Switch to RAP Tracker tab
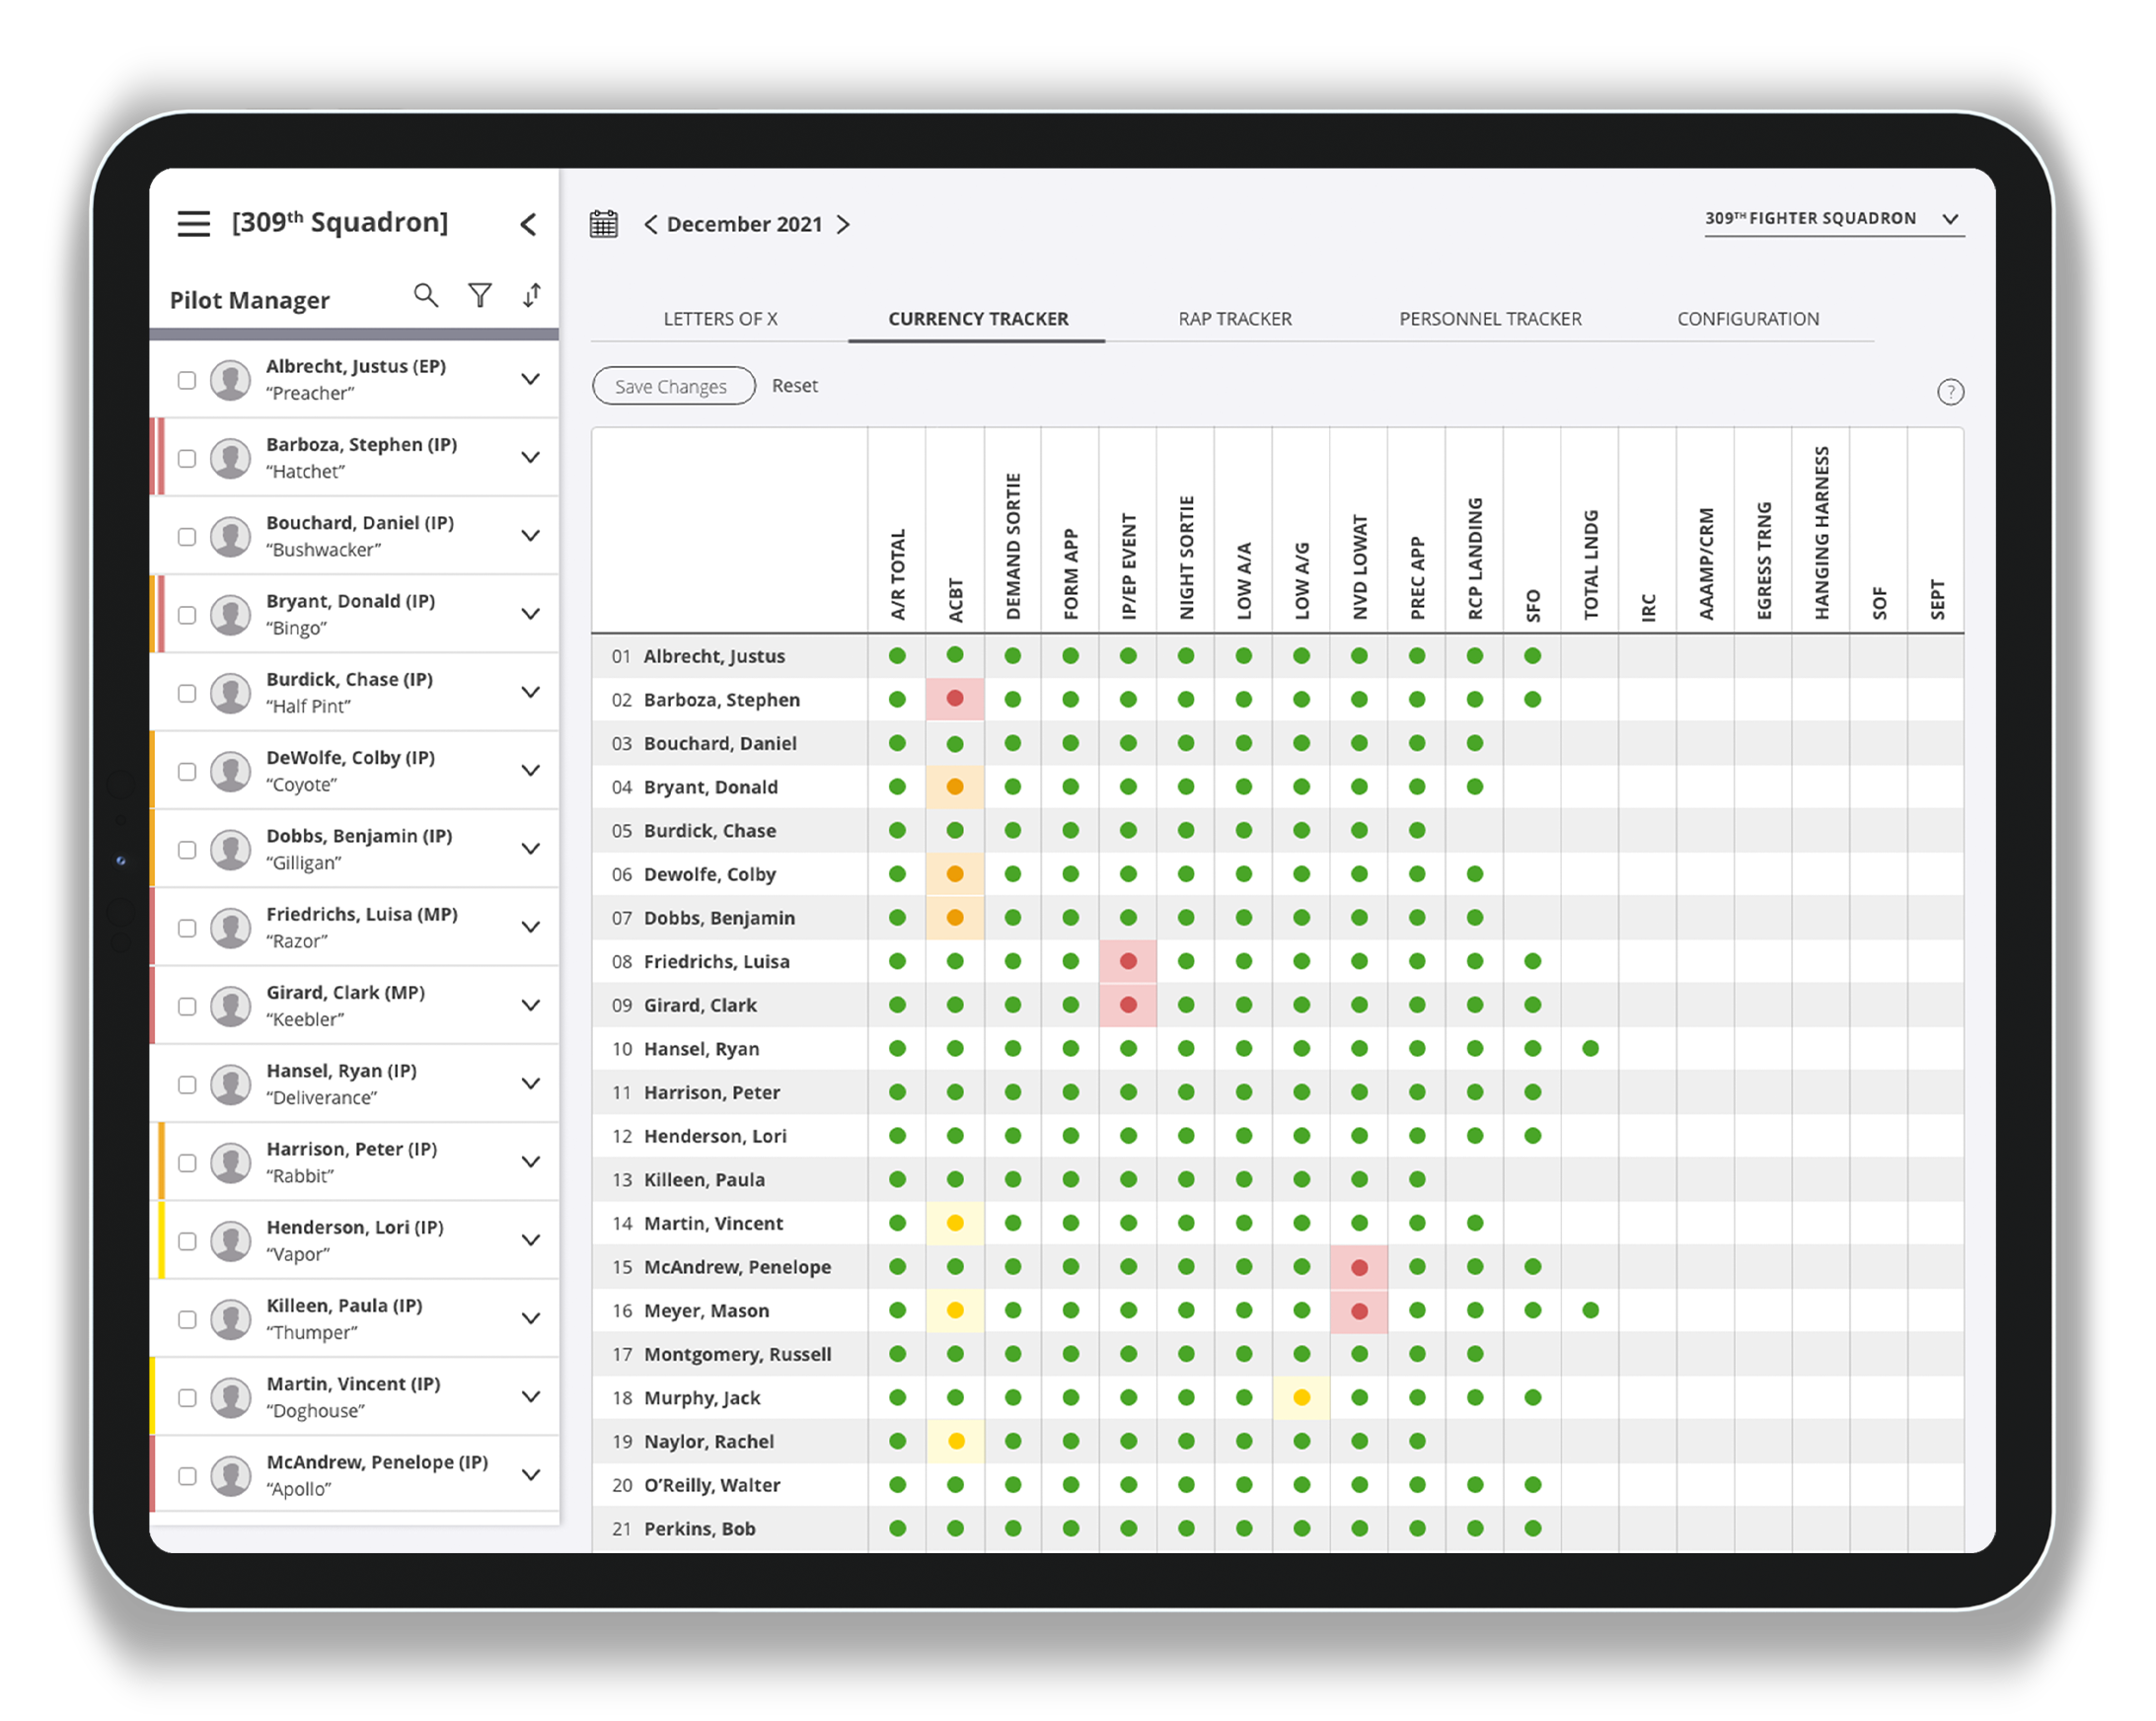 pyautogui.click(x=1234, y=319)
